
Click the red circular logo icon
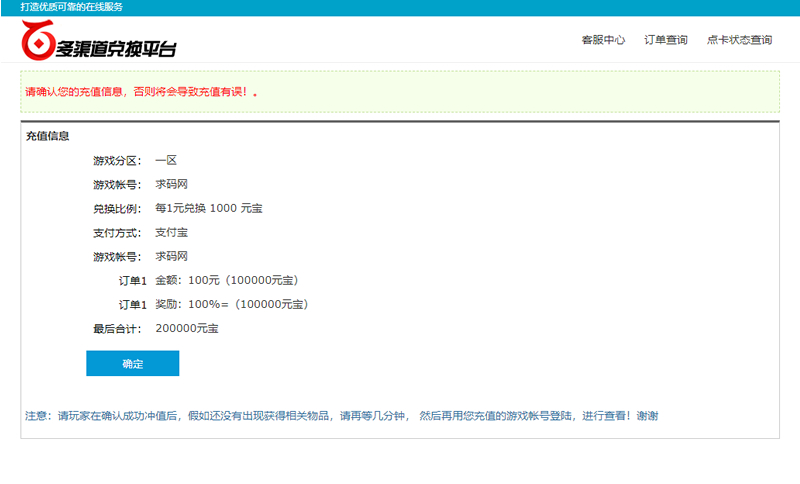coord(39,40)
